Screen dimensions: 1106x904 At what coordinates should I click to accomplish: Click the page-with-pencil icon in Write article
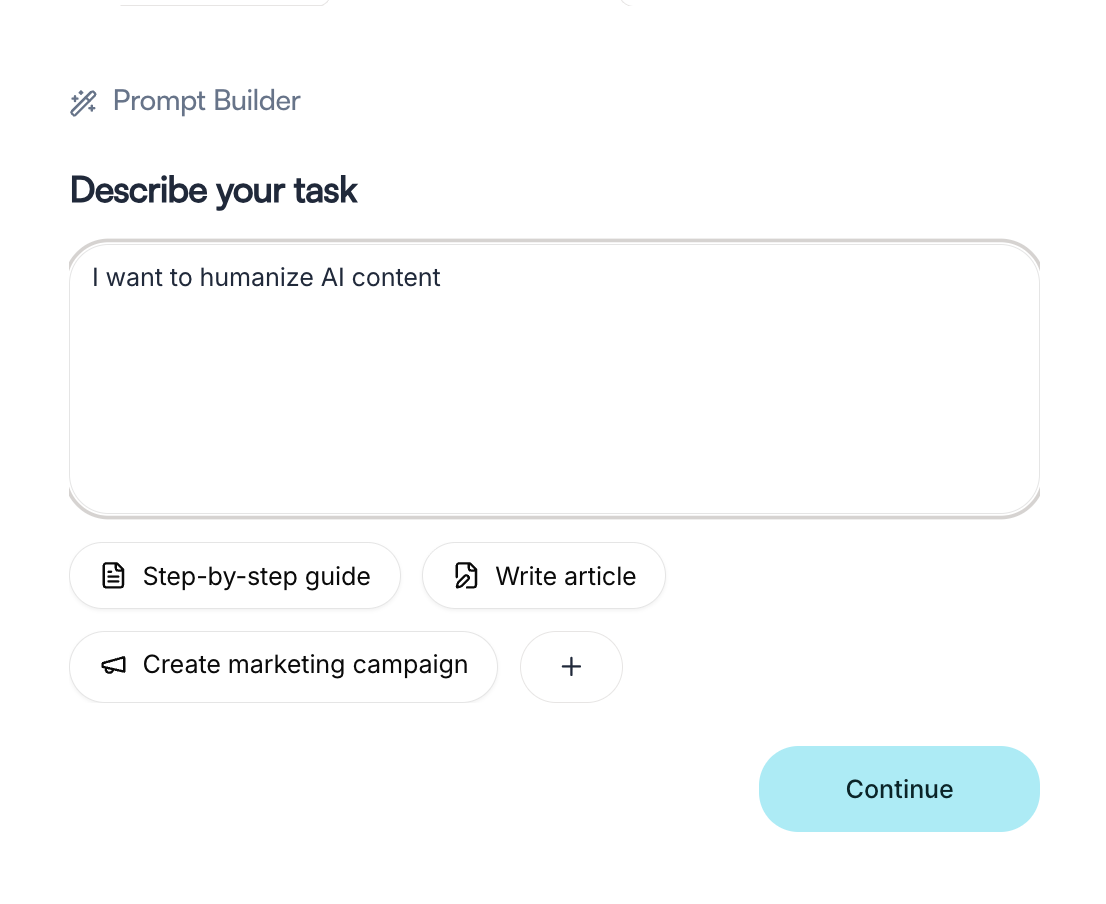pyautogui.click(x=466, y=576)
